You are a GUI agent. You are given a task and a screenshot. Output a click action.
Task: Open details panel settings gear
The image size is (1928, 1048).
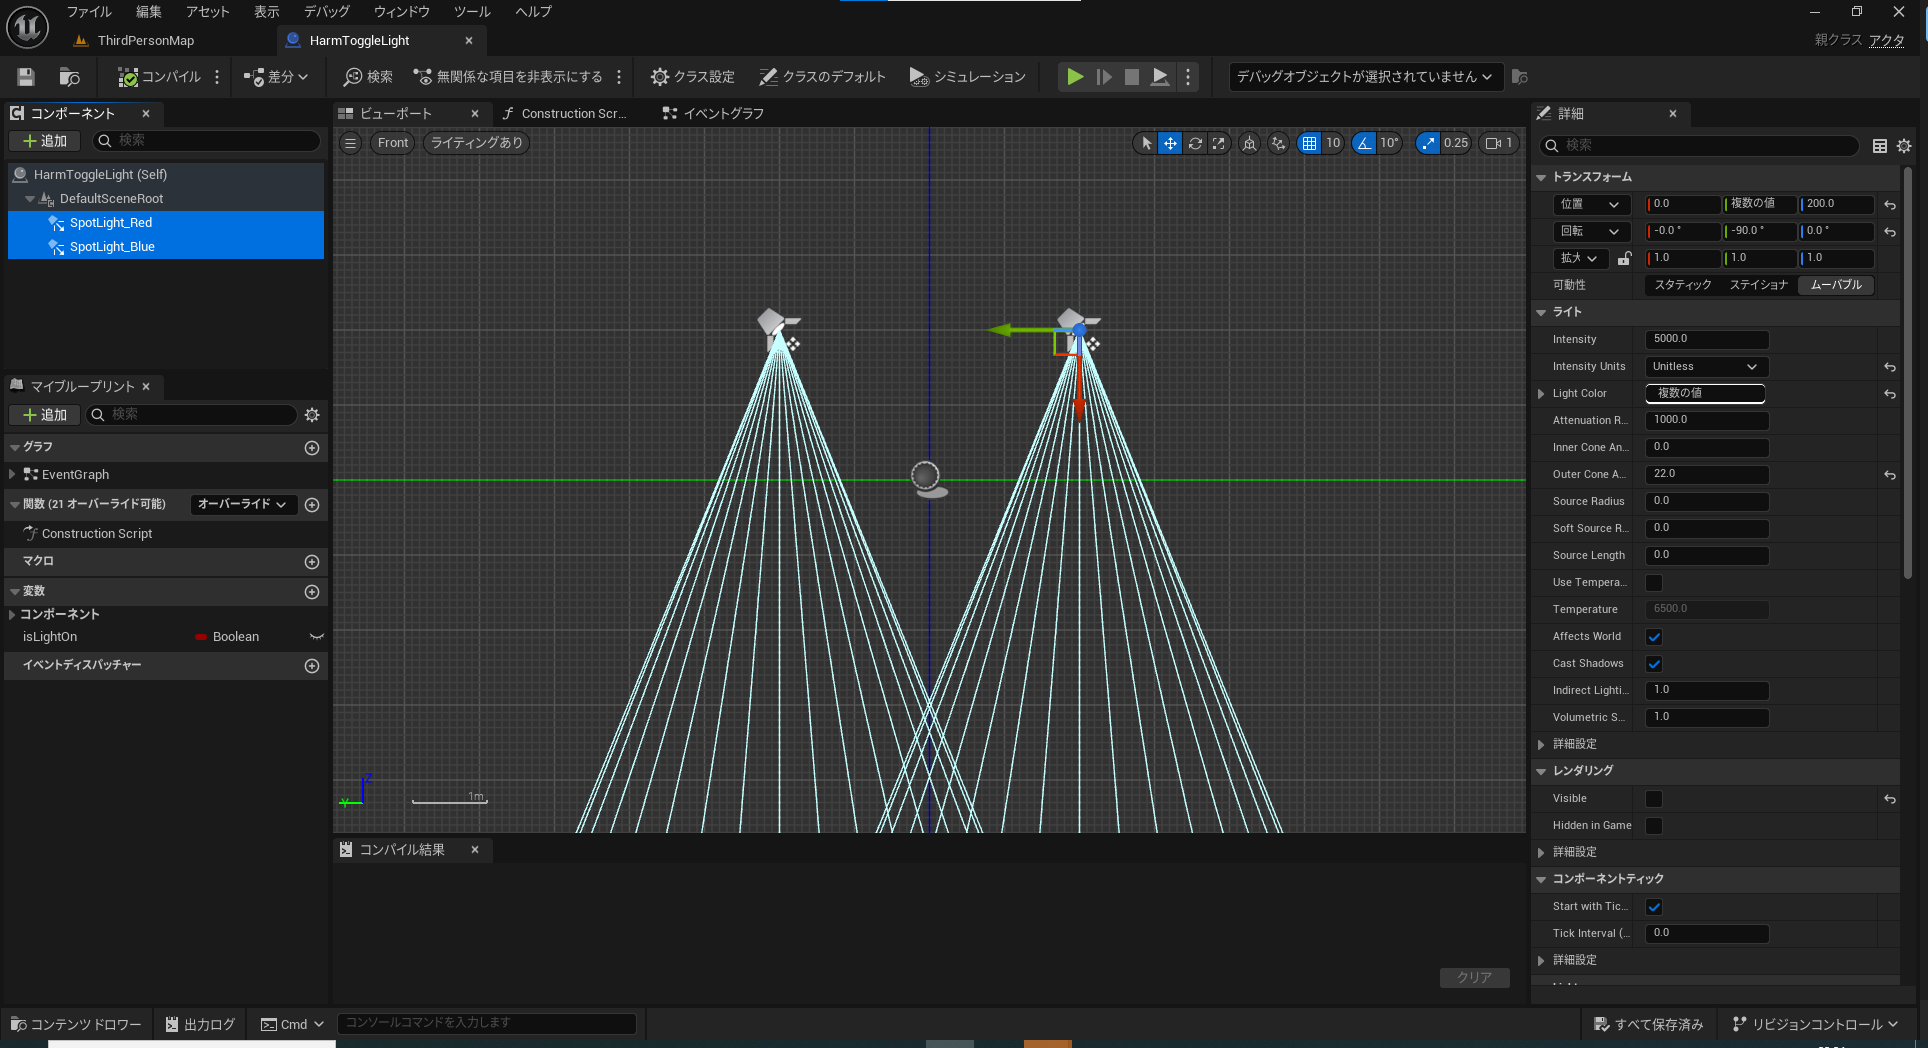click(1904, 146)
